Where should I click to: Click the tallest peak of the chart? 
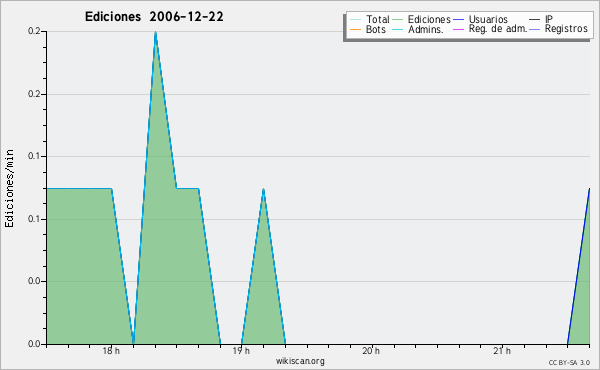(155, 33)
